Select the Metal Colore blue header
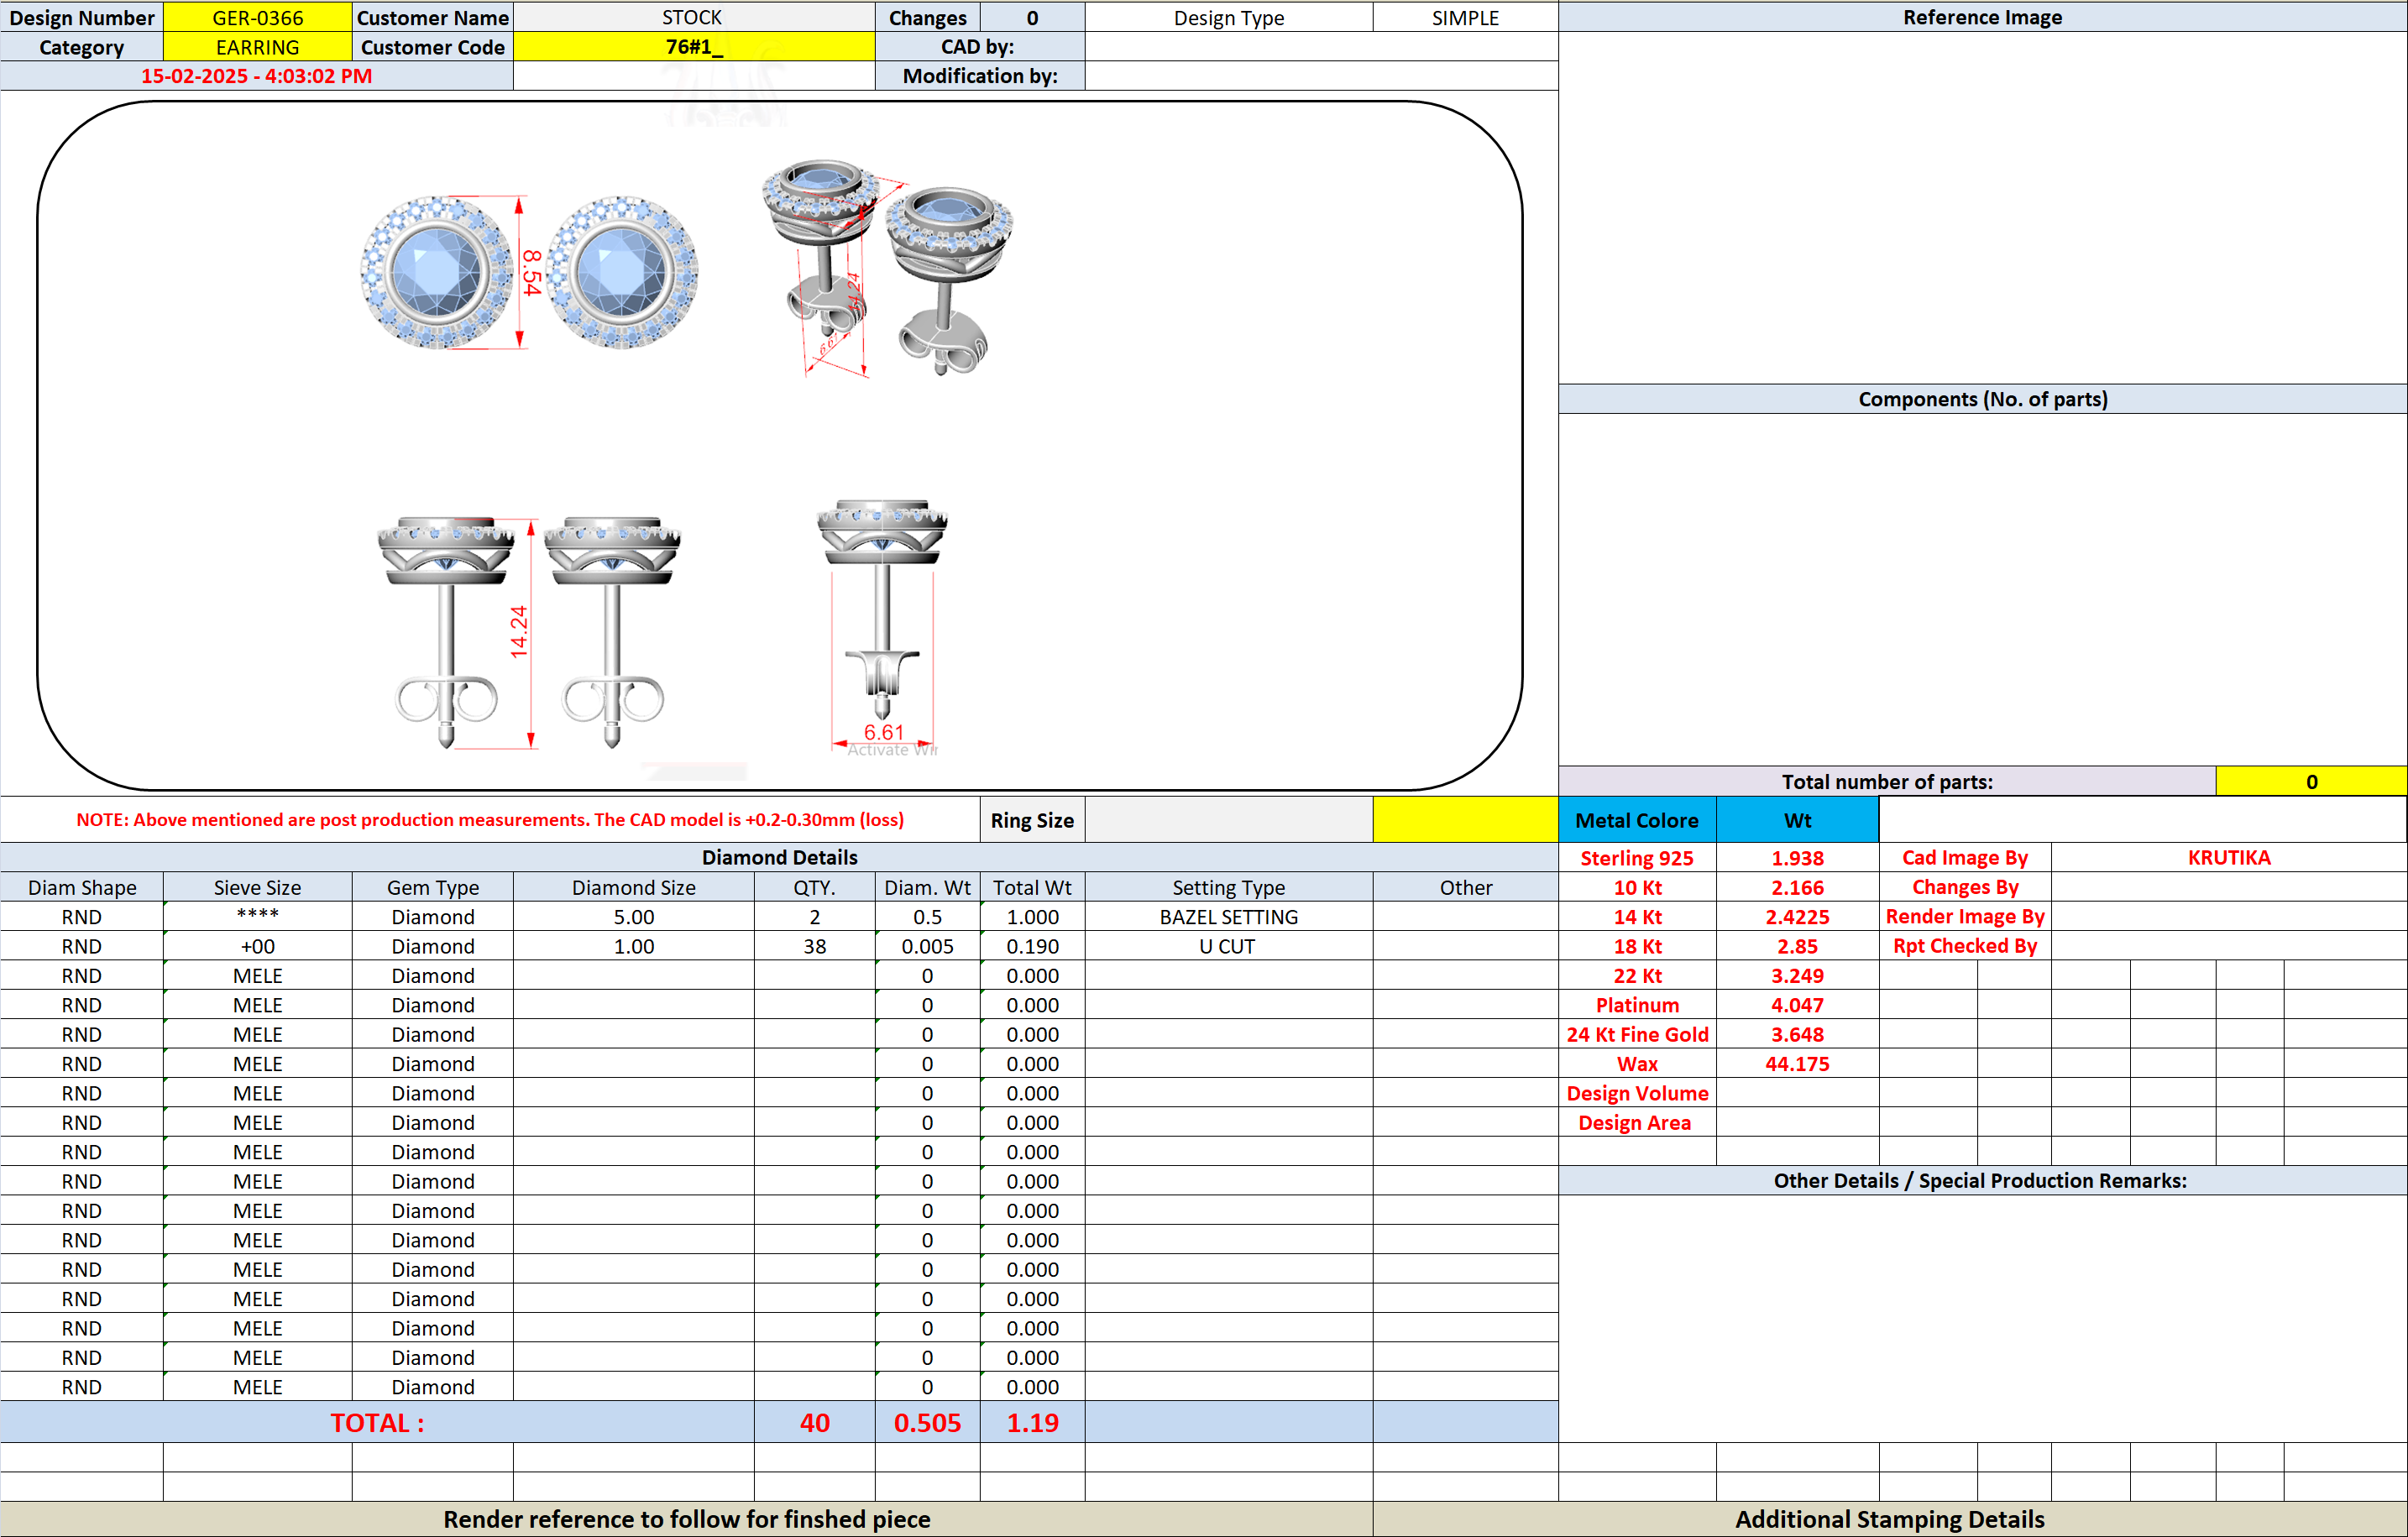 1637,820
